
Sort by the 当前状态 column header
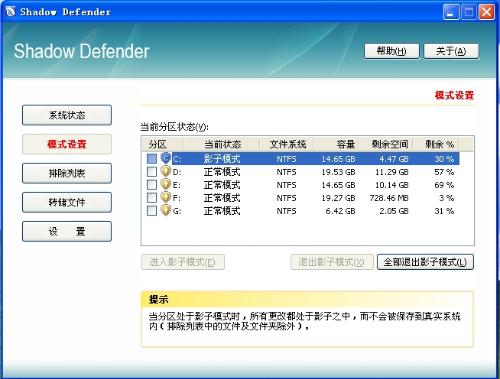click(x=221, y=144)
